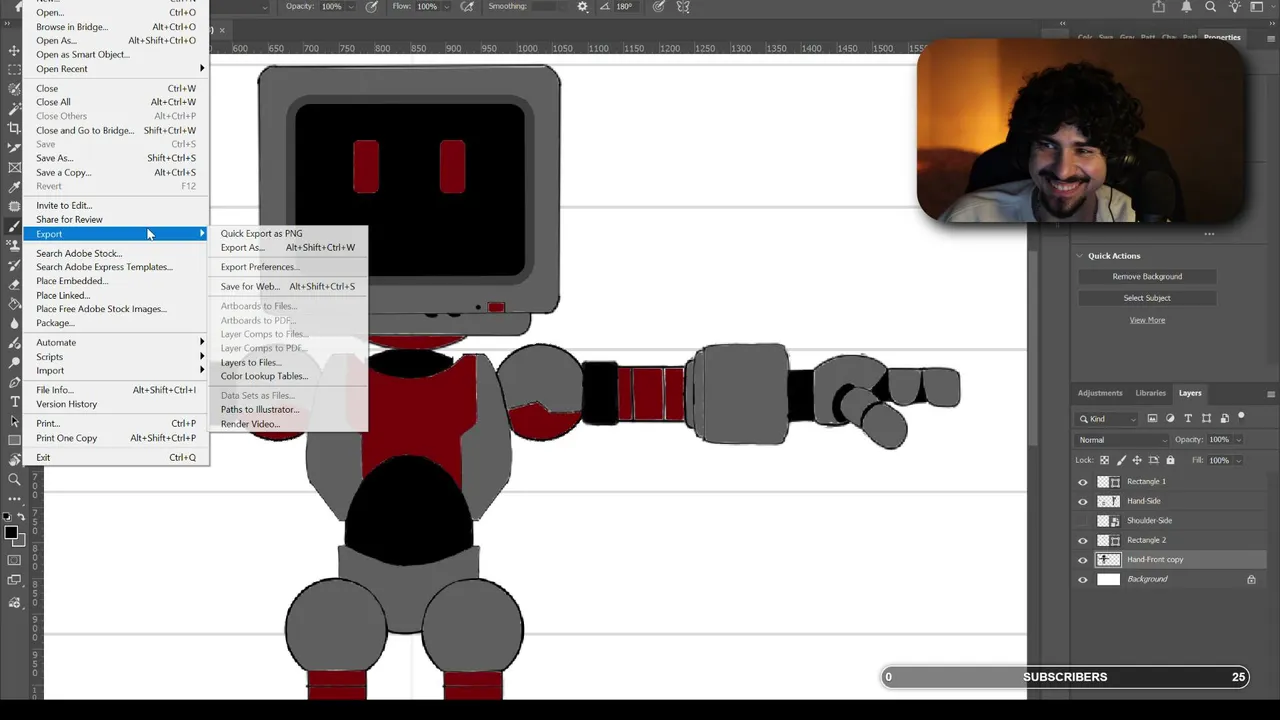Hide the Rectangle 2 layer

[x=1082, y=540]
